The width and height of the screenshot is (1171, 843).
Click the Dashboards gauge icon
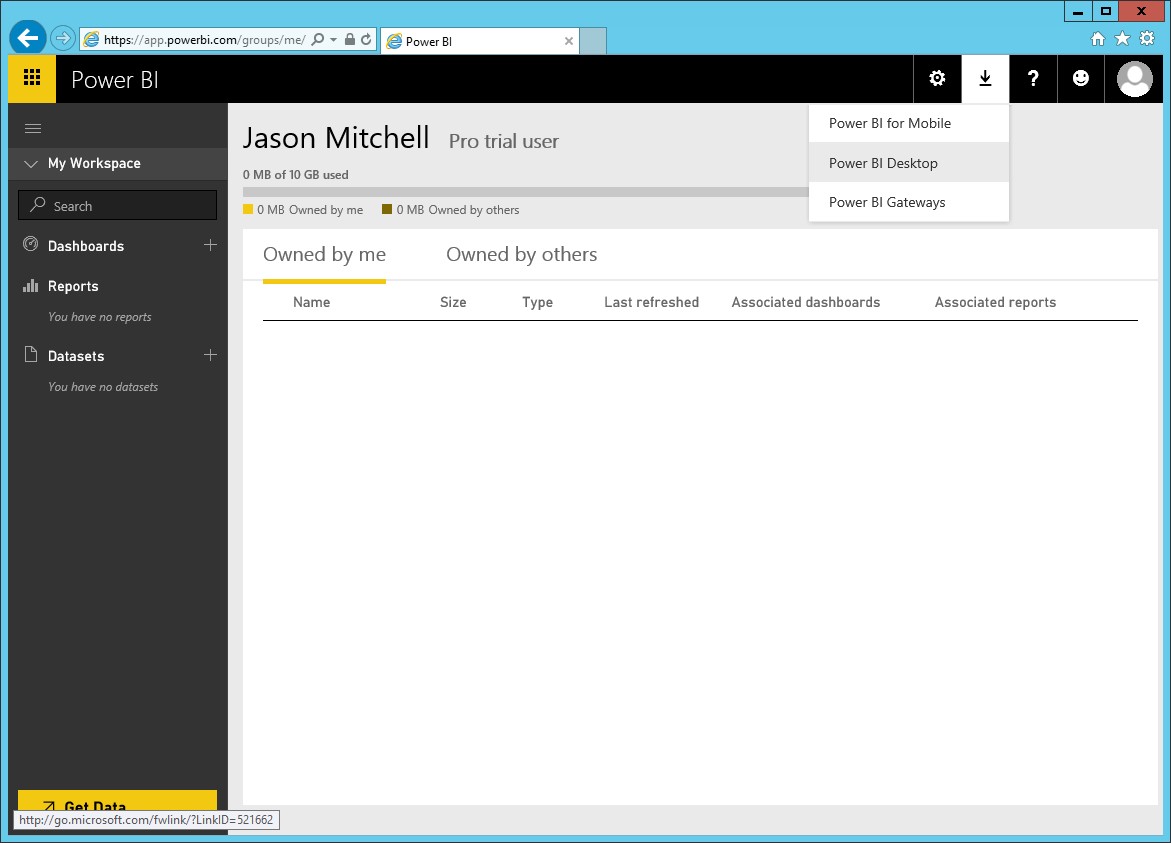(x=31, y=244)
